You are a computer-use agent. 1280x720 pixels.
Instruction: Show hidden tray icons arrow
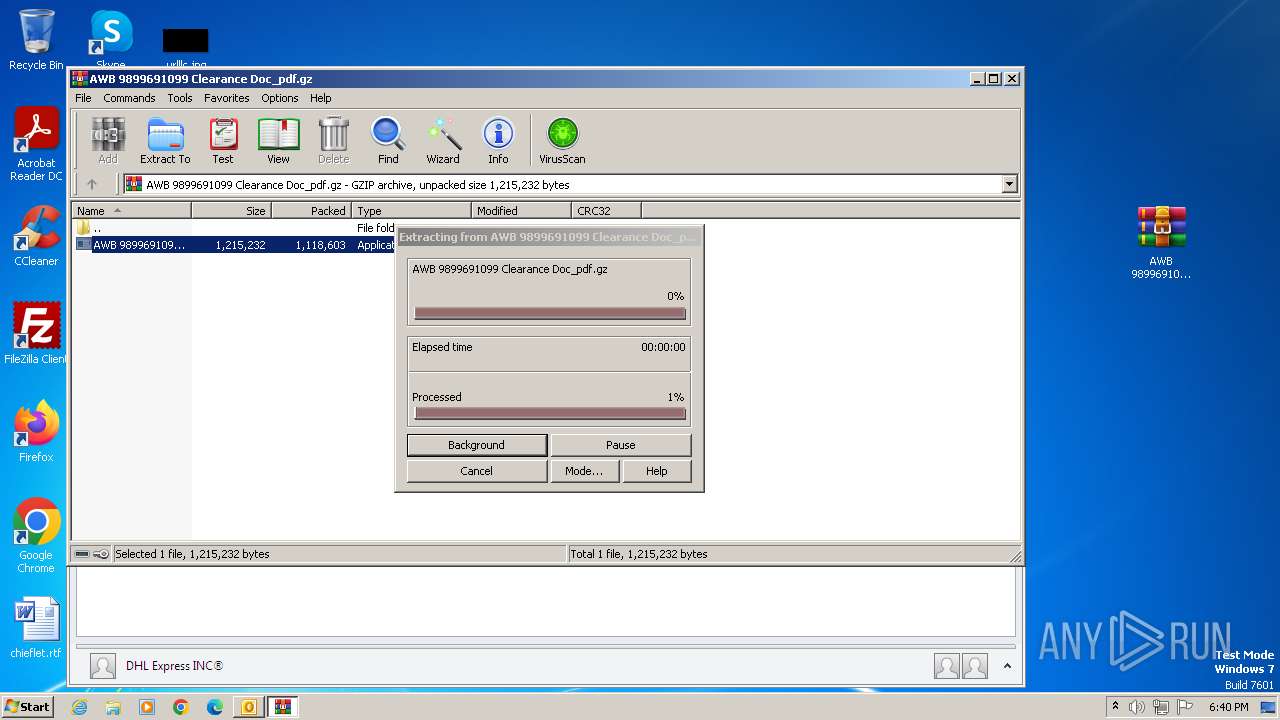(x=1115, y=707)
